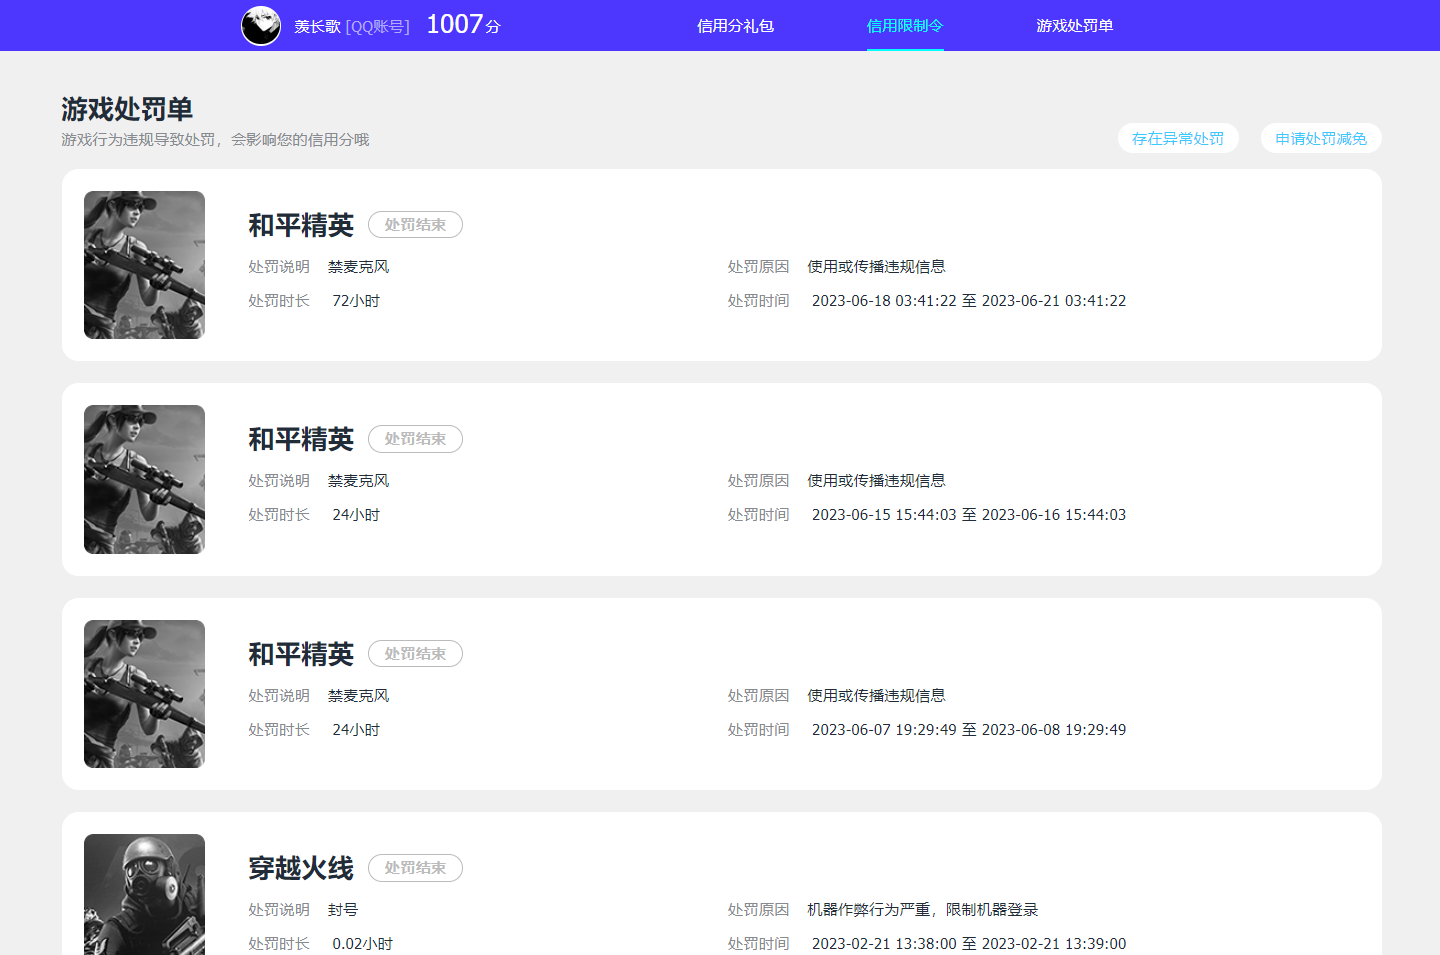Click the 封号 penalty description on 穿越火线

coord(344,910)
